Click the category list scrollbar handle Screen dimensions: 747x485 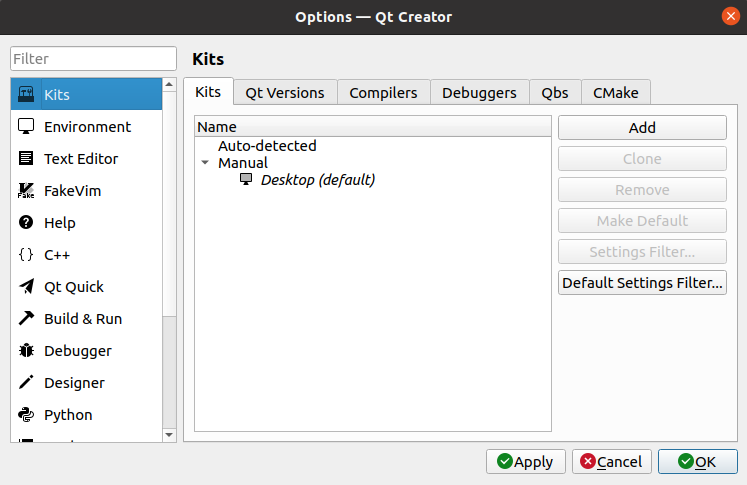click(x=169, y=203)
